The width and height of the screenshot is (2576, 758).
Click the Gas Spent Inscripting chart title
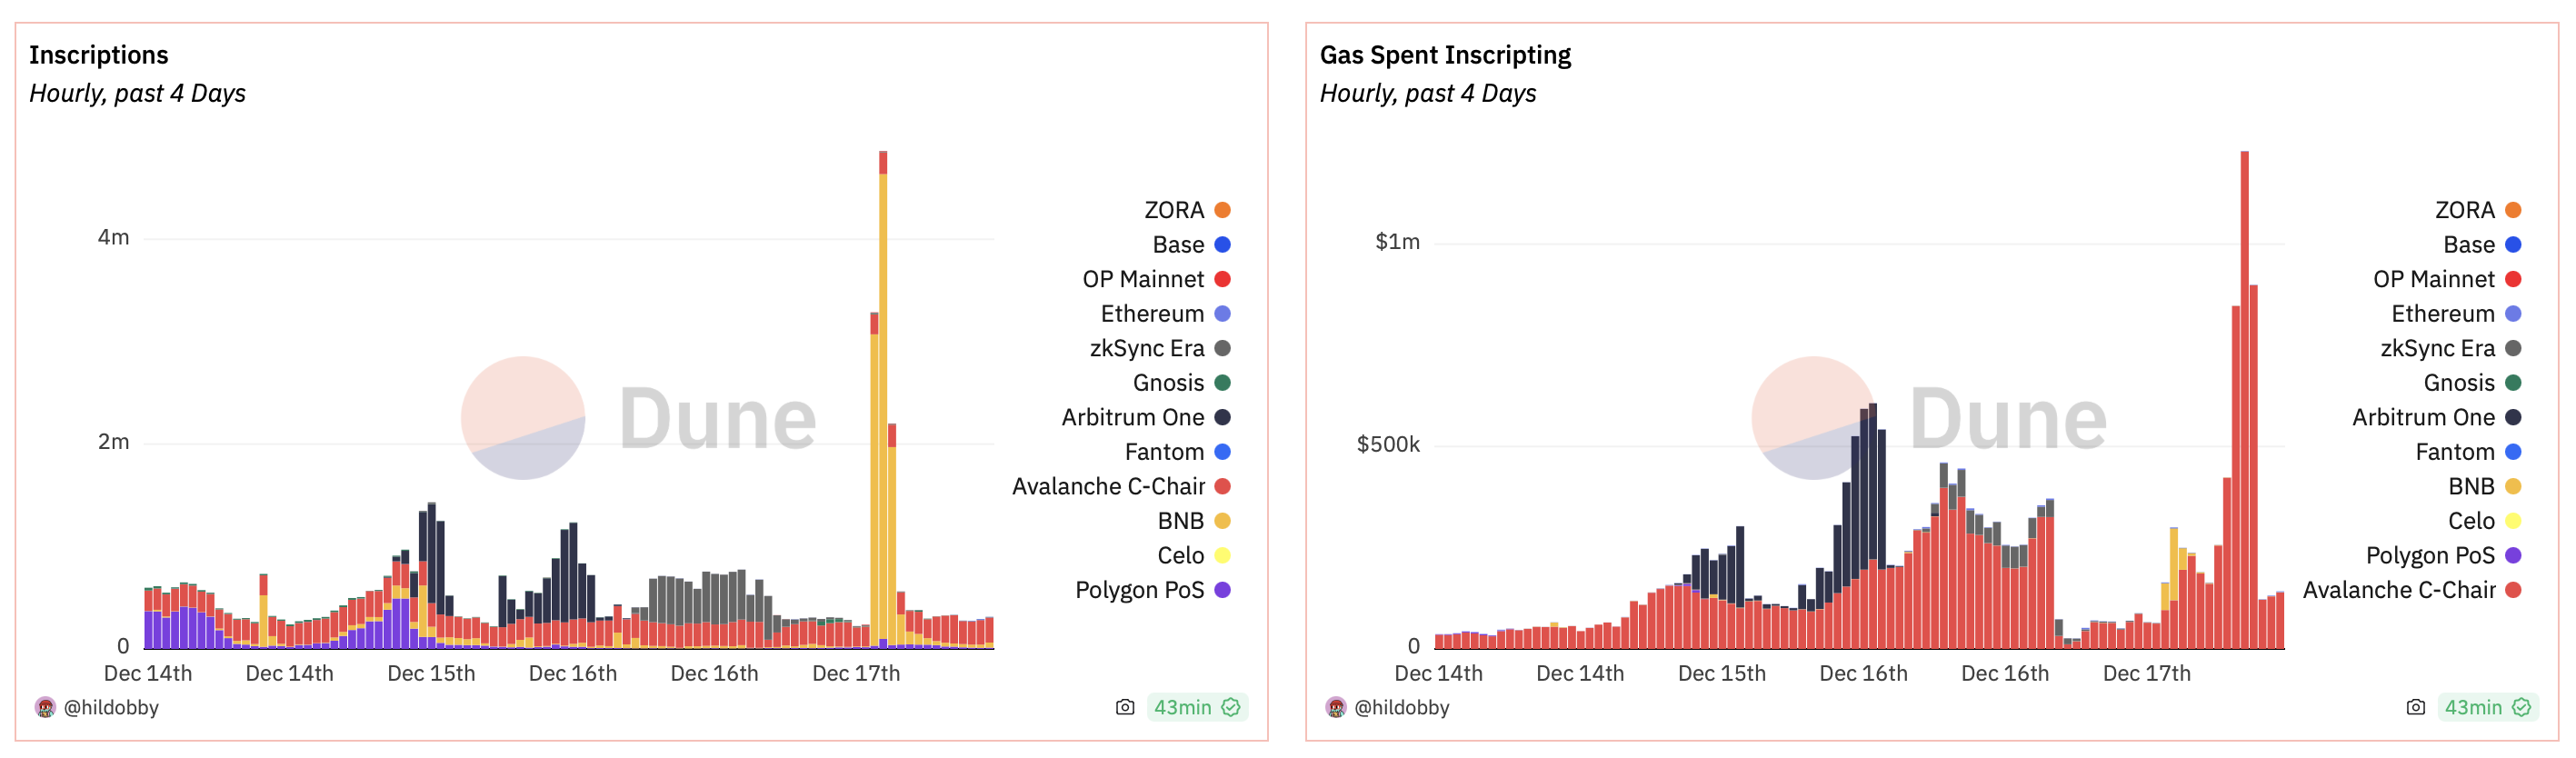point(1445,55)
